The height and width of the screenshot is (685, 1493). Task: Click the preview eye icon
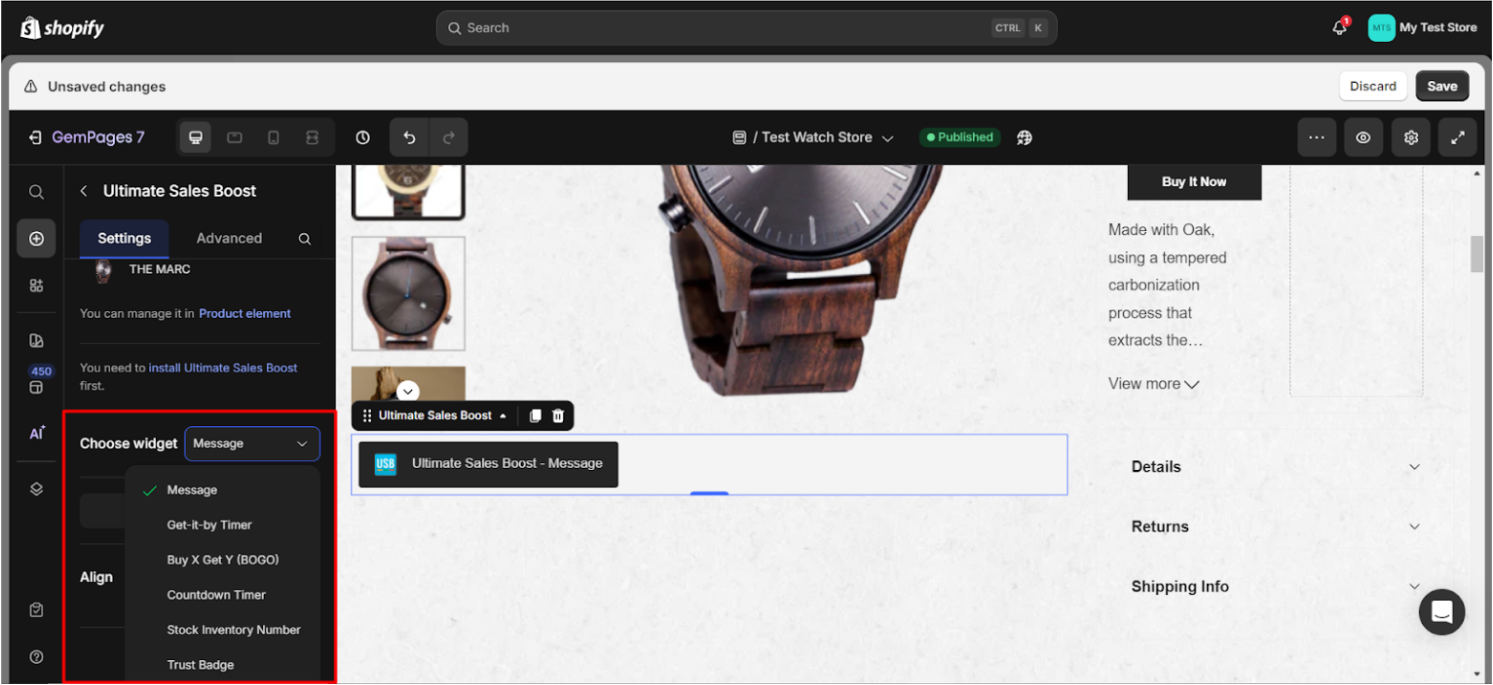coord(1363,138)
